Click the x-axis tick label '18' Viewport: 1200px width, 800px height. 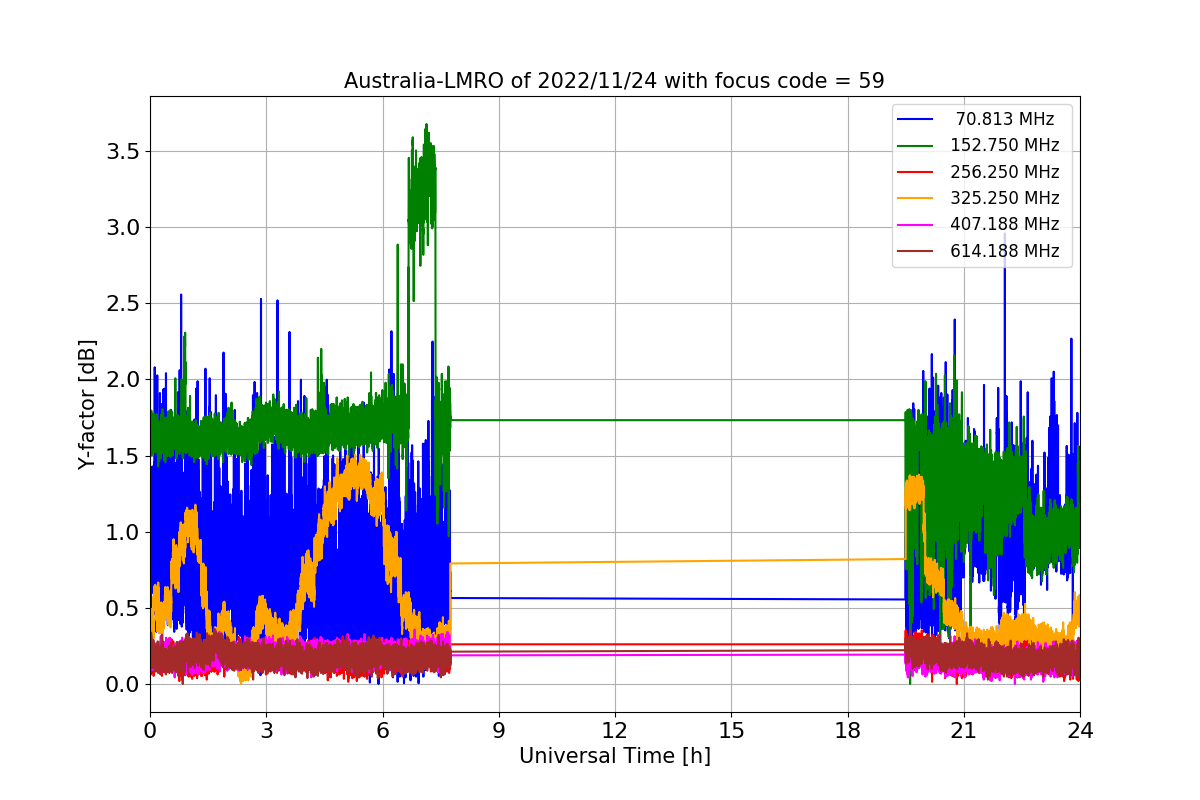(x=847, y=730)
